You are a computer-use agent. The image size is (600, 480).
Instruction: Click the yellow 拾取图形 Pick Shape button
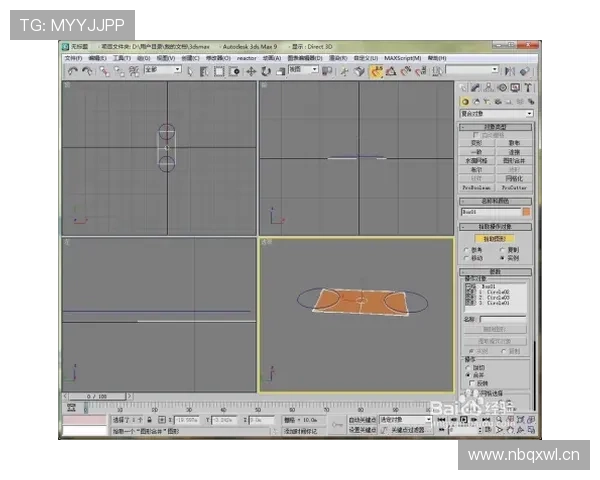[495, 239]
